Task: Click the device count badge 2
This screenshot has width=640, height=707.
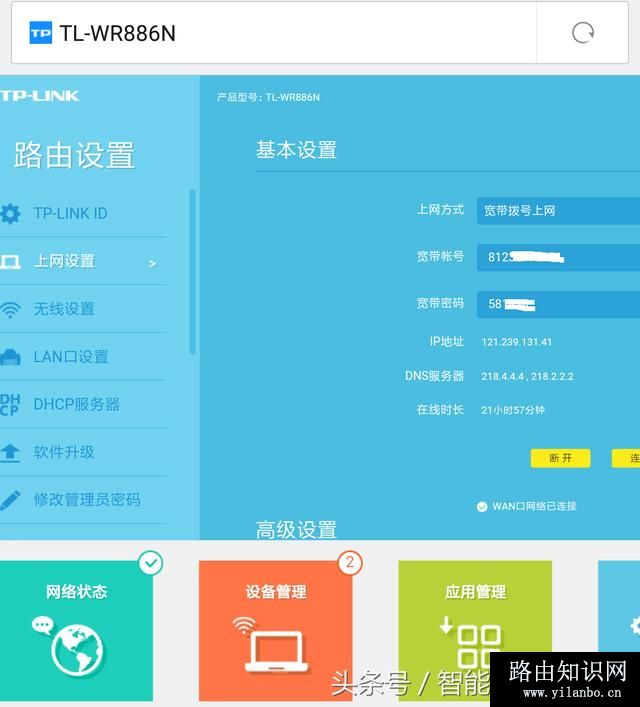Action: click(350, 563)
